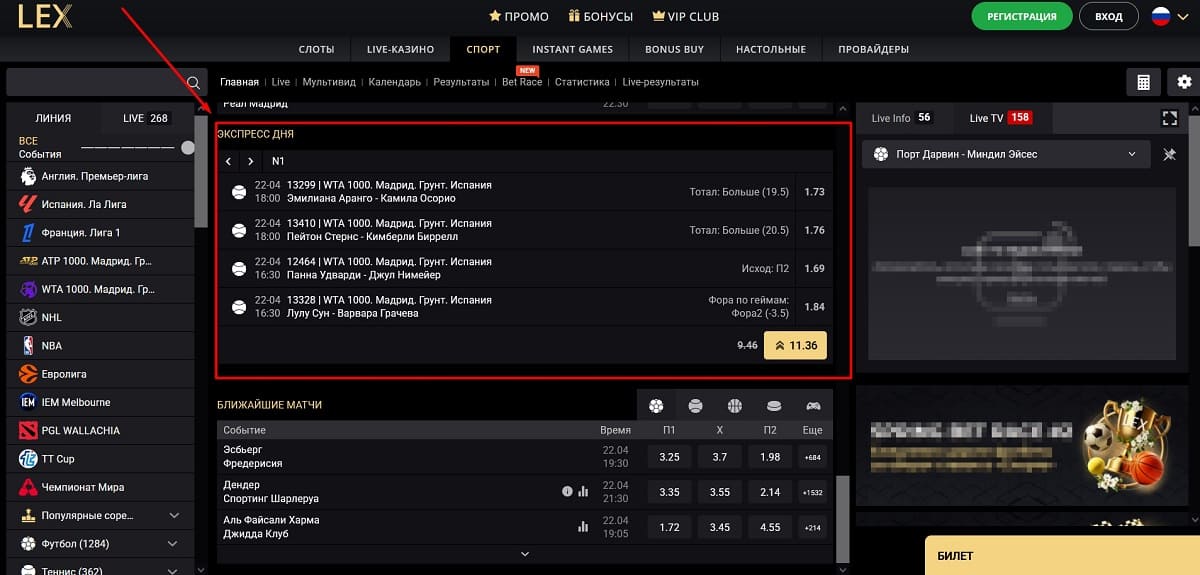The image size is (1200, 575).
Task: Filter upcoming matches by basketball icon
Action: coord(735,405)
